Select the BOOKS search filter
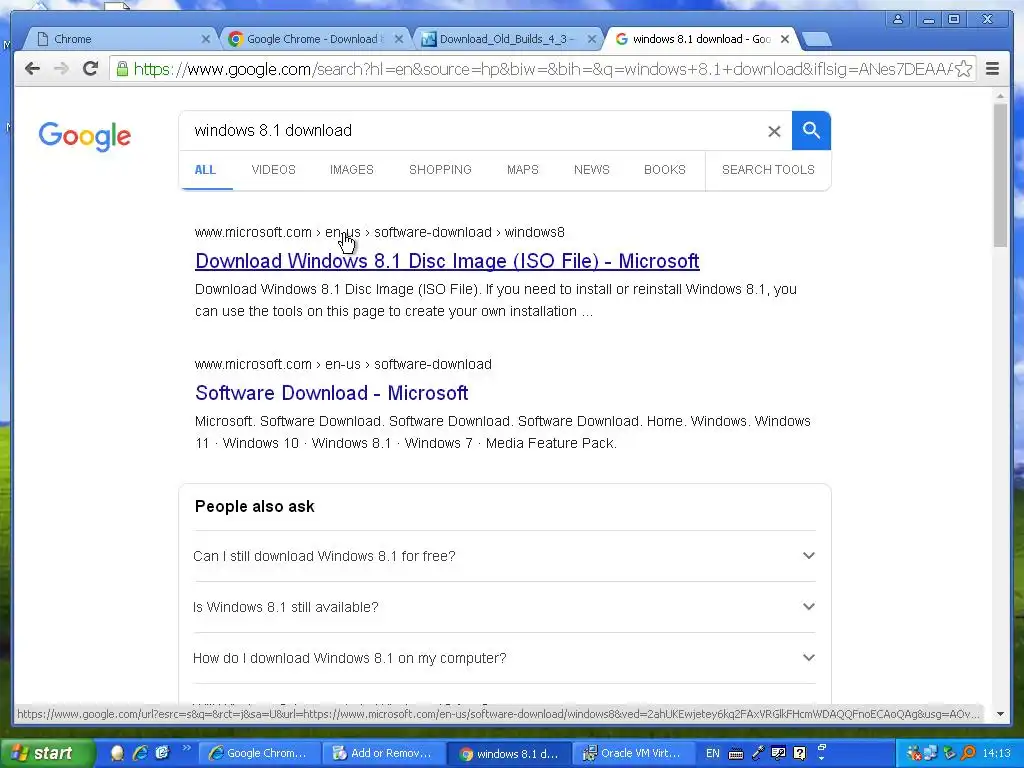This screenshot has width=1024, height=768. (665, 170)
